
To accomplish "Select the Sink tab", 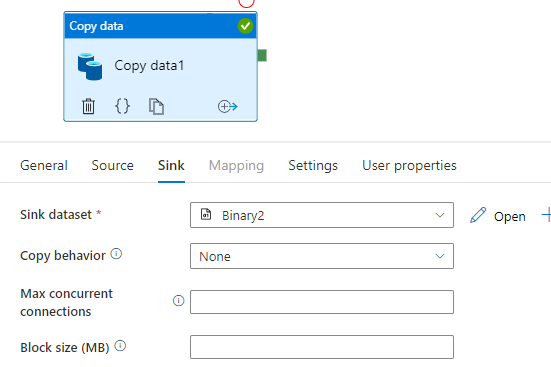I will pos(171,166).
